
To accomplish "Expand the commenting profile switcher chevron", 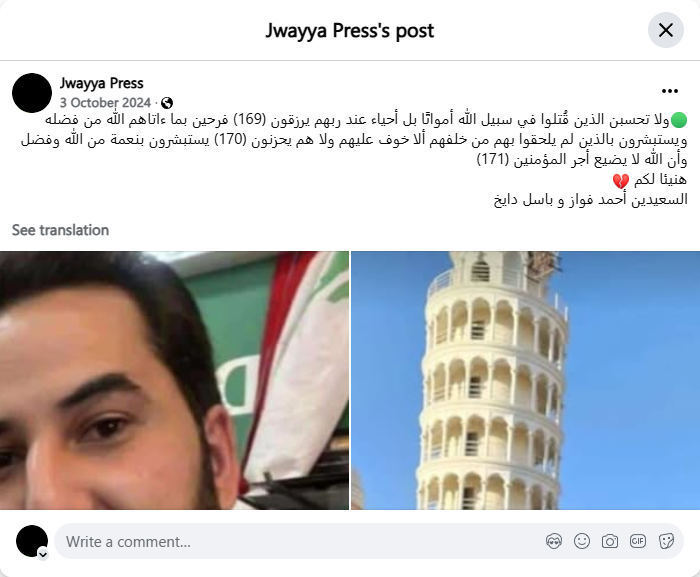I will click(43, 554).
